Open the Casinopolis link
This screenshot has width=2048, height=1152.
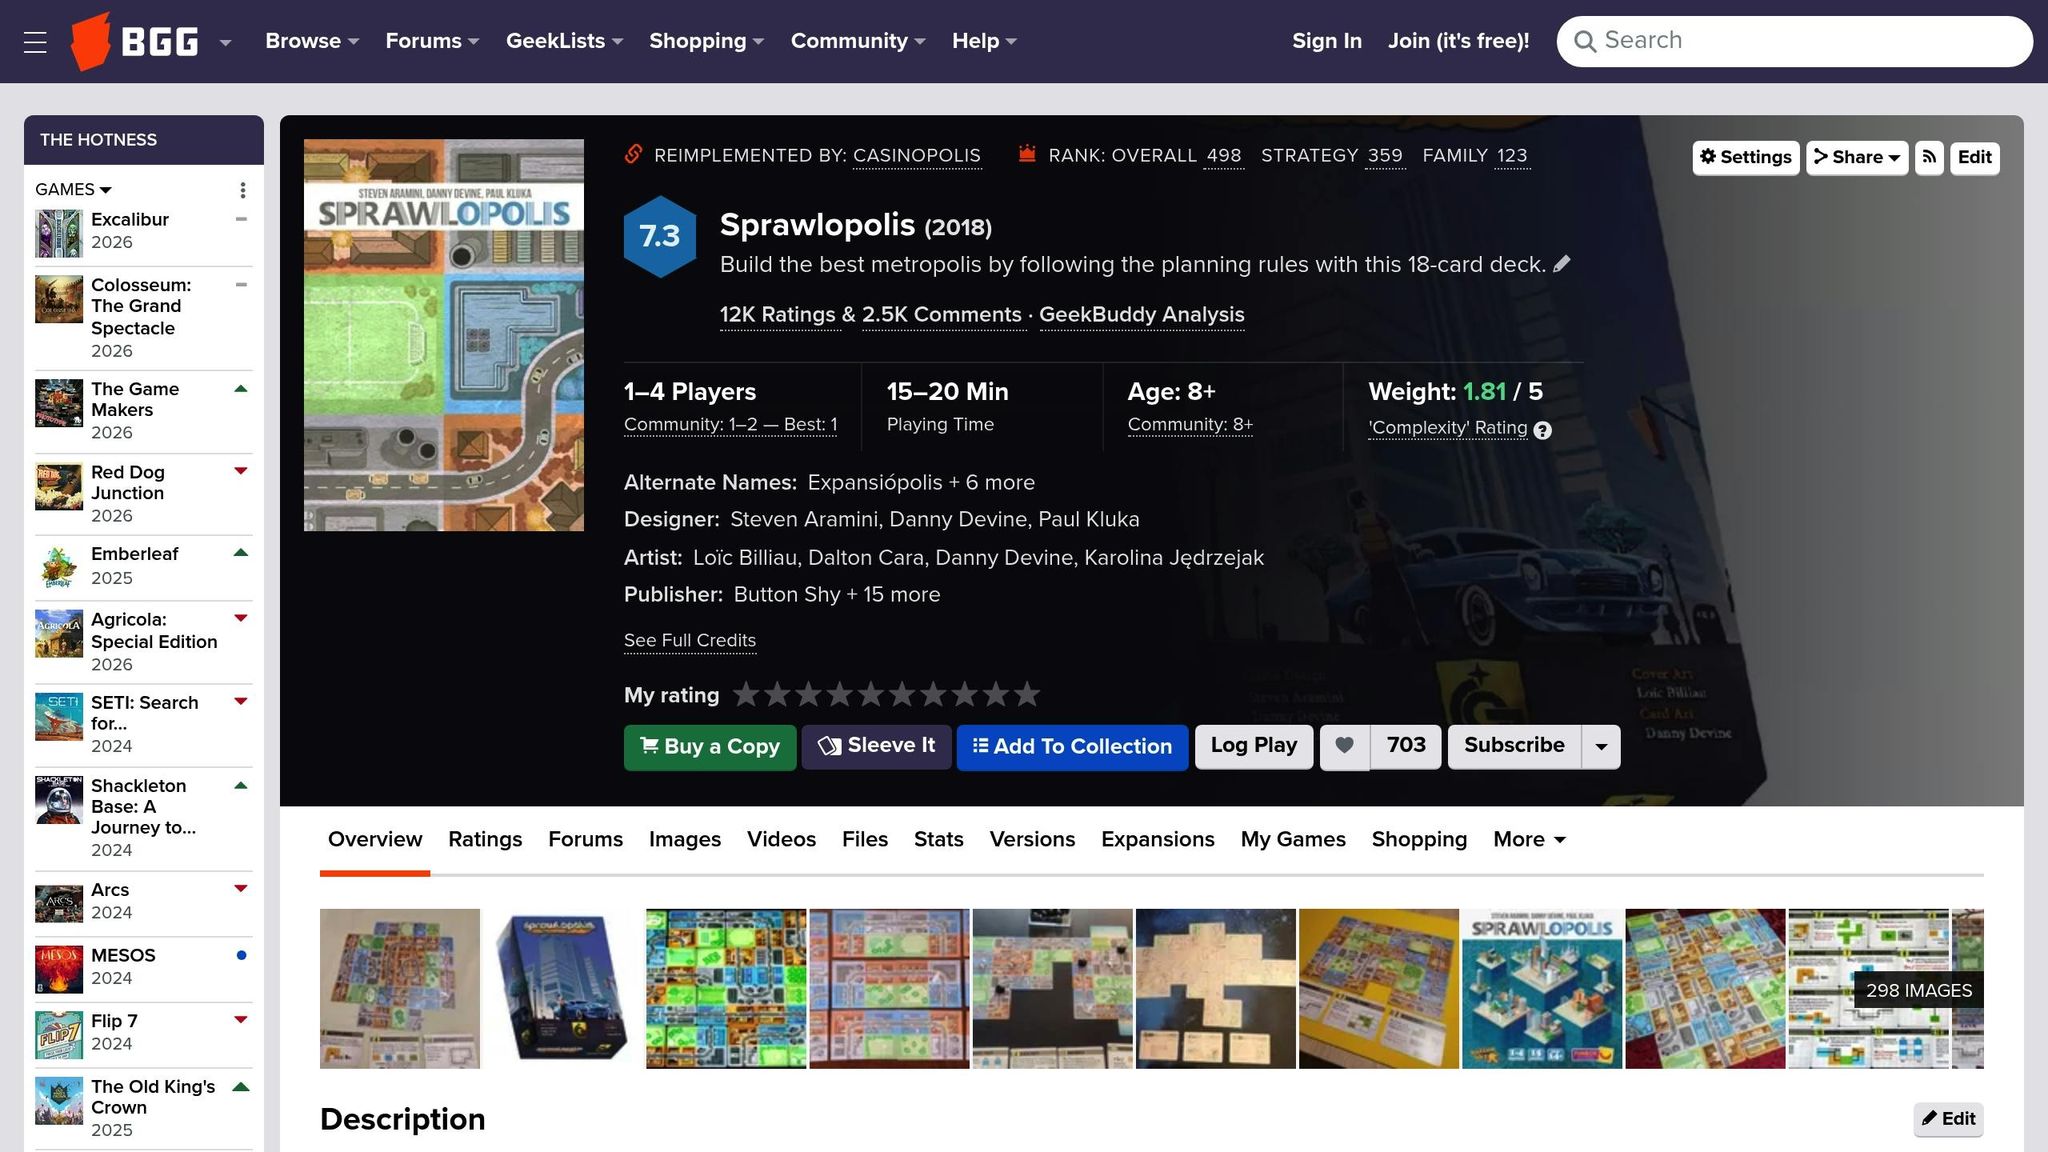click(x=917, y=156)
